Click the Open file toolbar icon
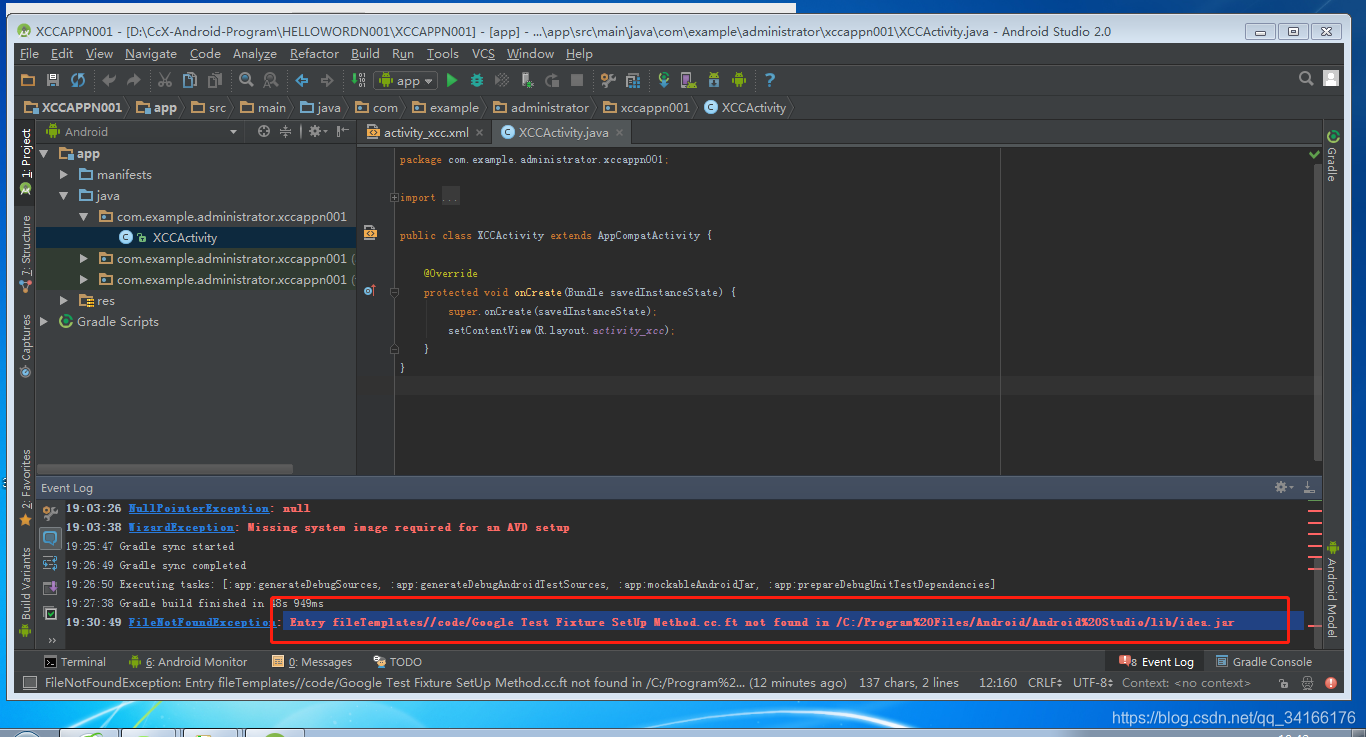This screenshot has height=737, width=1366. pos(28,80)
